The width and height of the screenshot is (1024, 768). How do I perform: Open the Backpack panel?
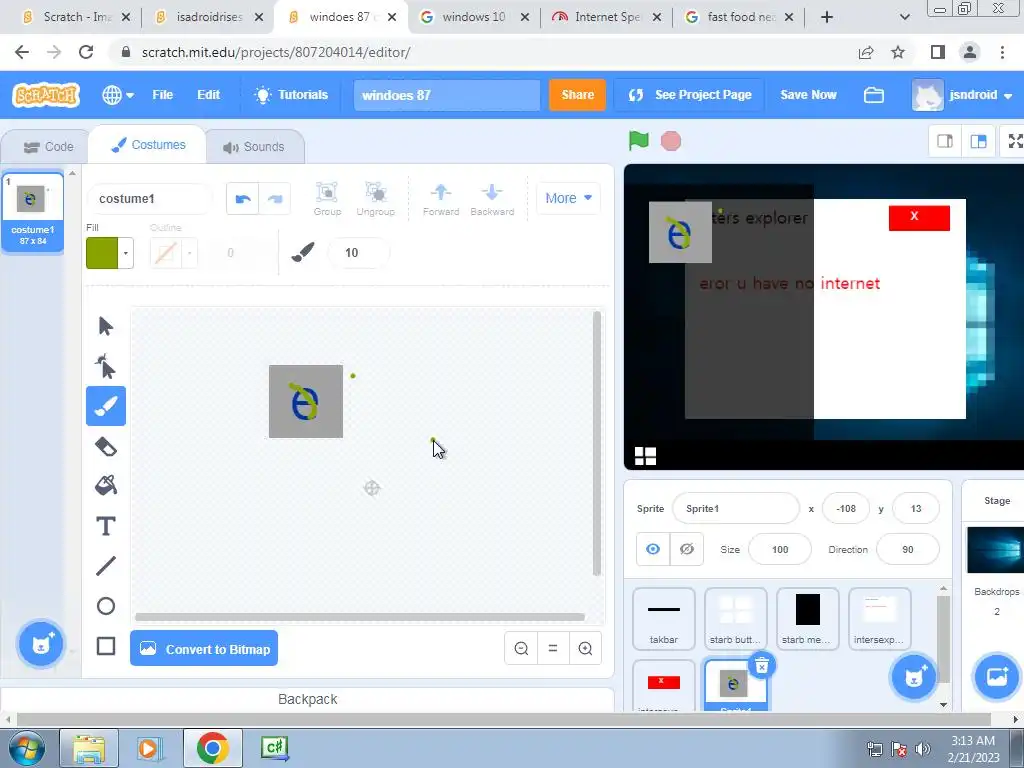click(308, 699)
